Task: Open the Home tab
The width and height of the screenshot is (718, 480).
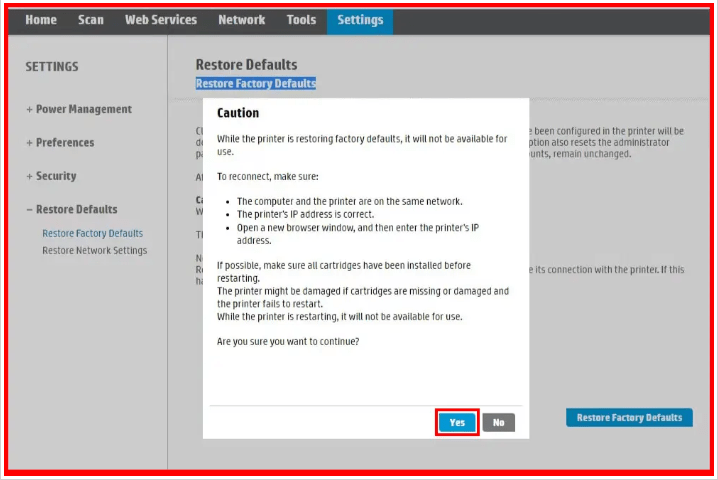Action: coord(41,20)
